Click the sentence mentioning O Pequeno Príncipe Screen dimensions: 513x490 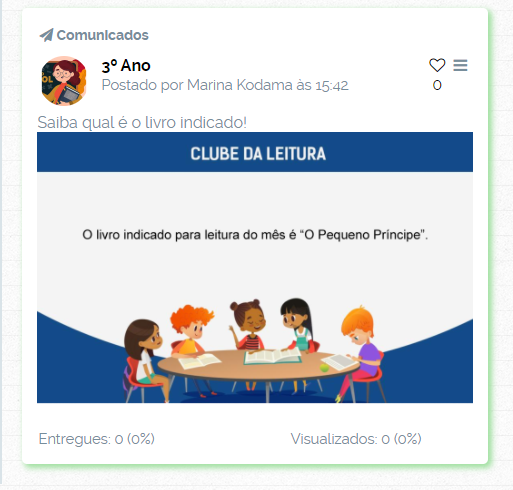pos(255,235)
